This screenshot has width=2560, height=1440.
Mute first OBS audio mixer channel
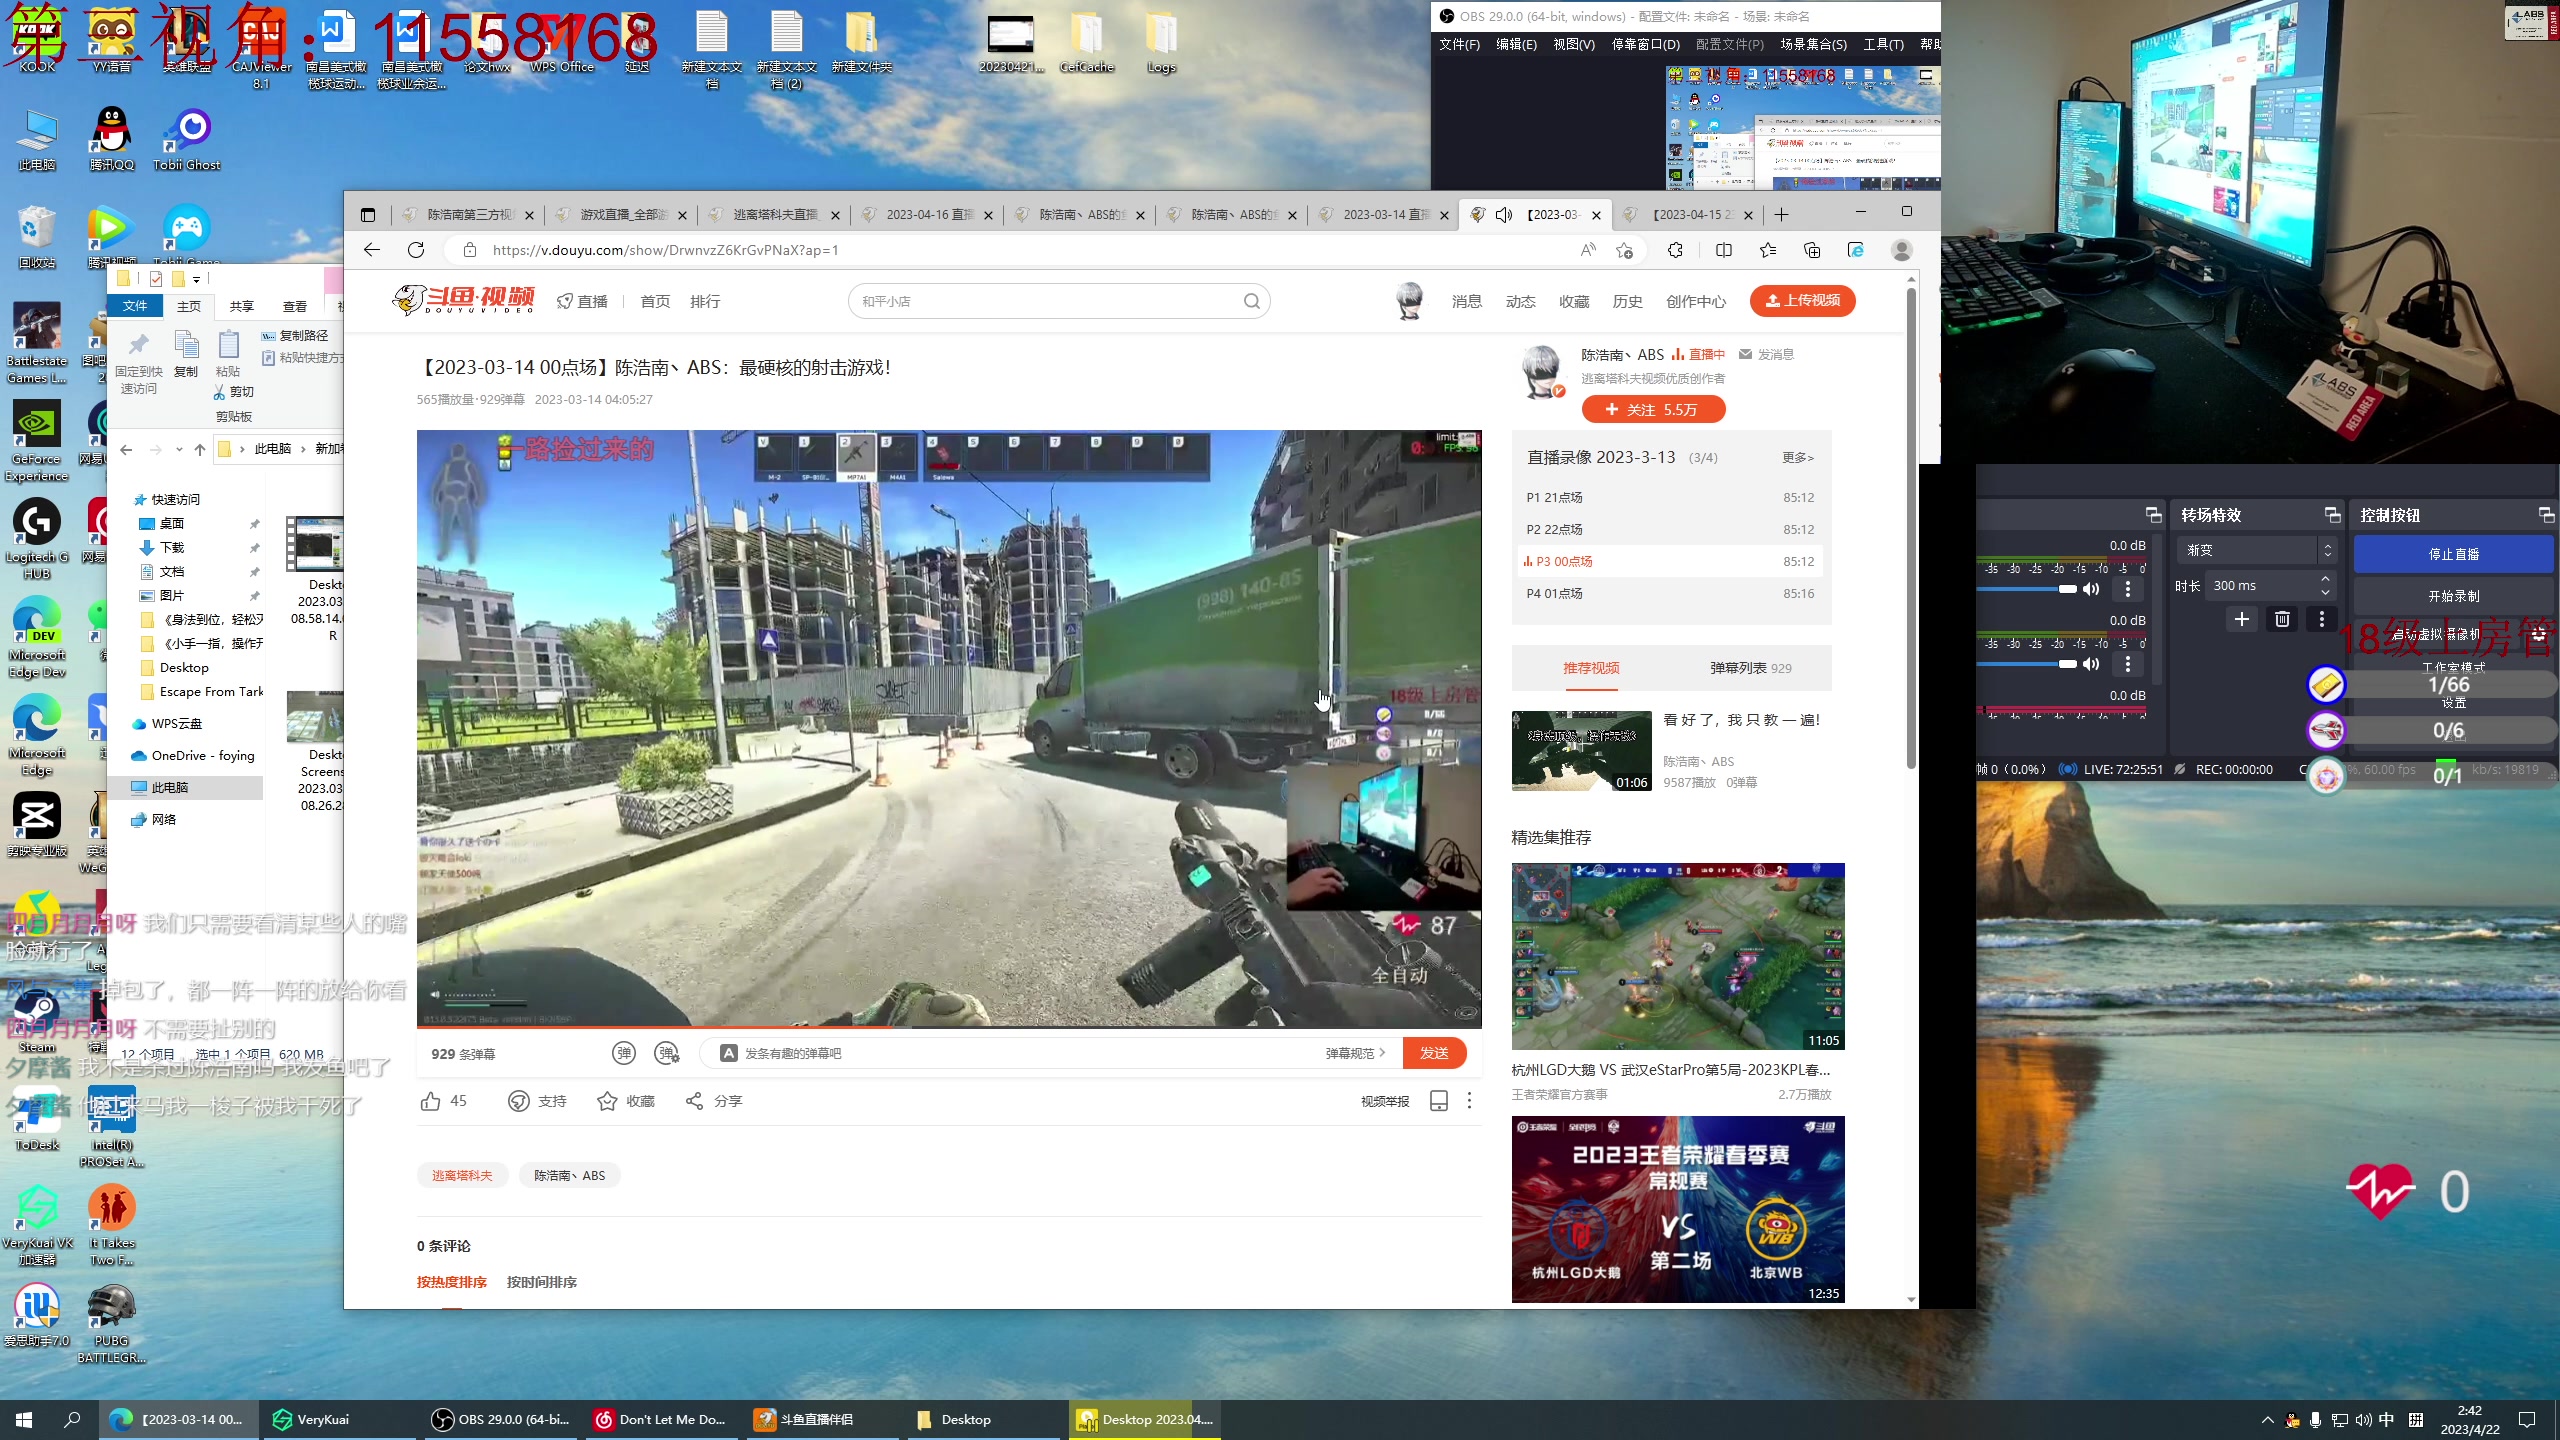[x=2091, y=589]
